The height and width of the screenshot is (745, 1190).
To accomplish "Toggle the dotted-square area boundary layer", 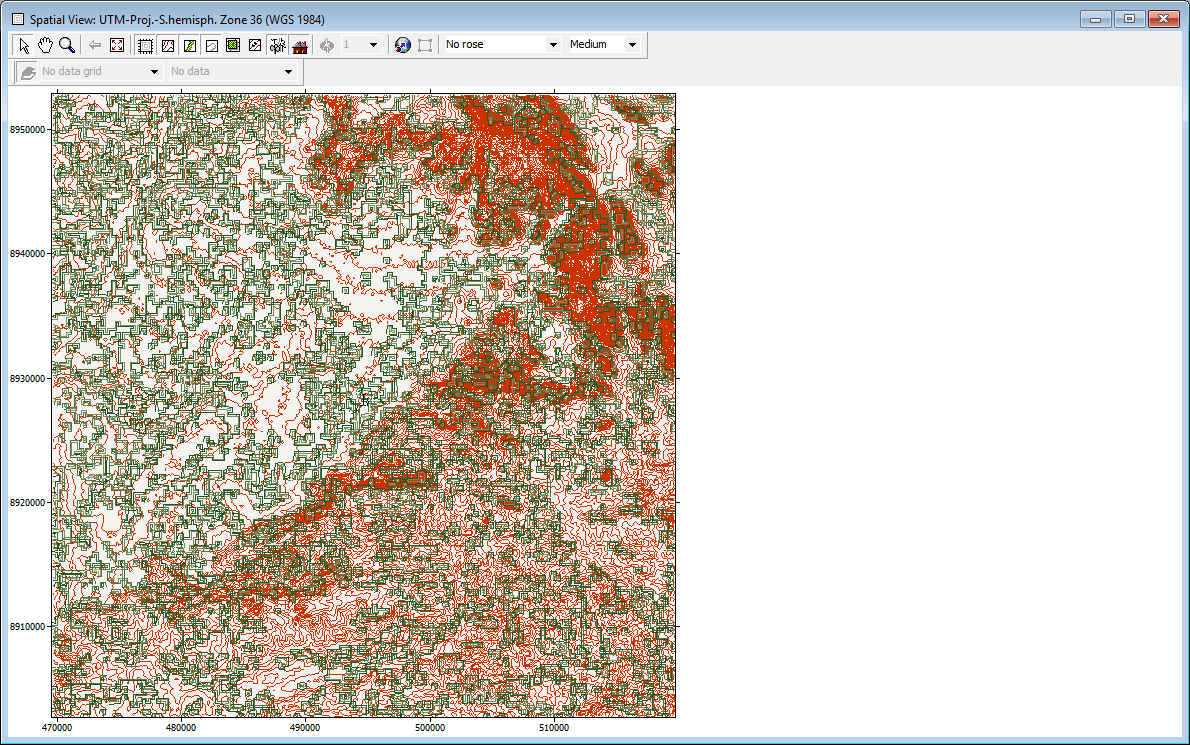I will pyautogui.click(x=145, y=45).
